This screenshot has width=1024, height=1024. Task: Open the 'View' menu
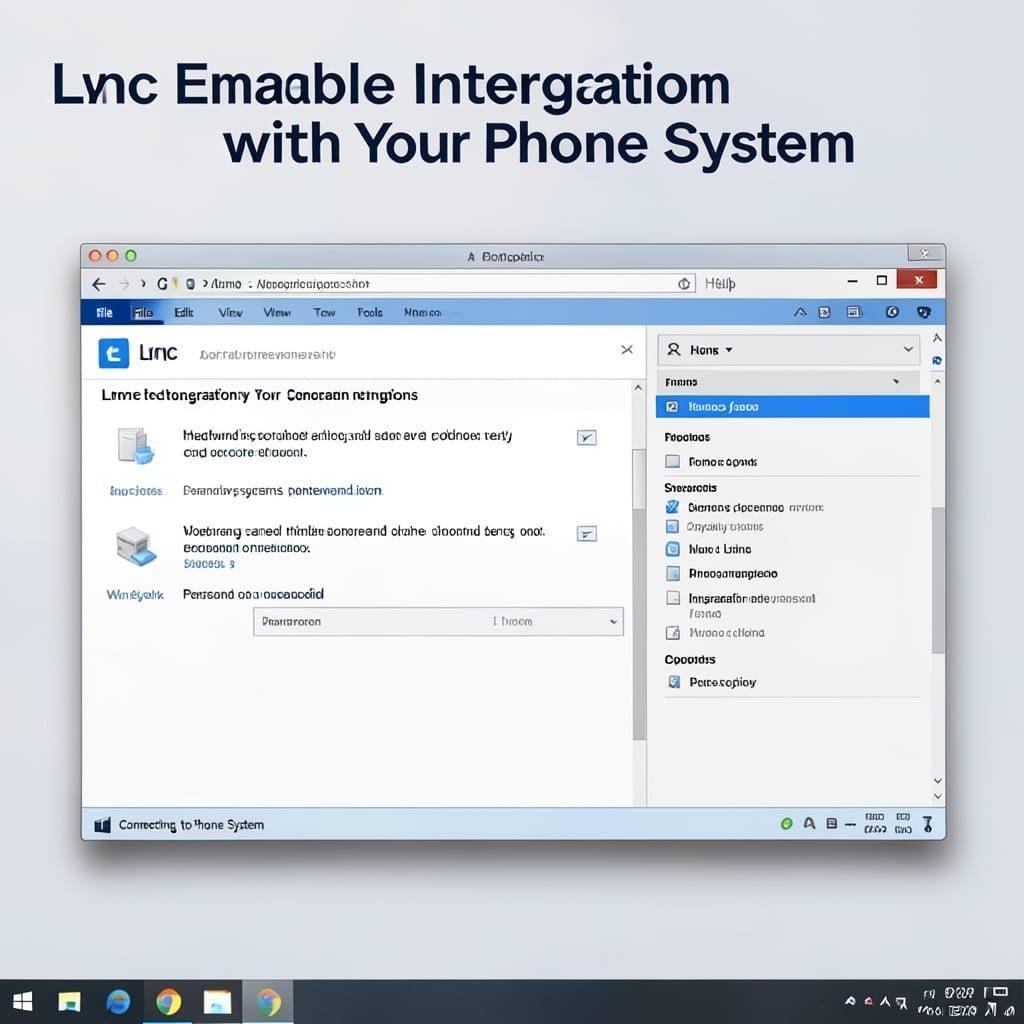coord(230,313)
